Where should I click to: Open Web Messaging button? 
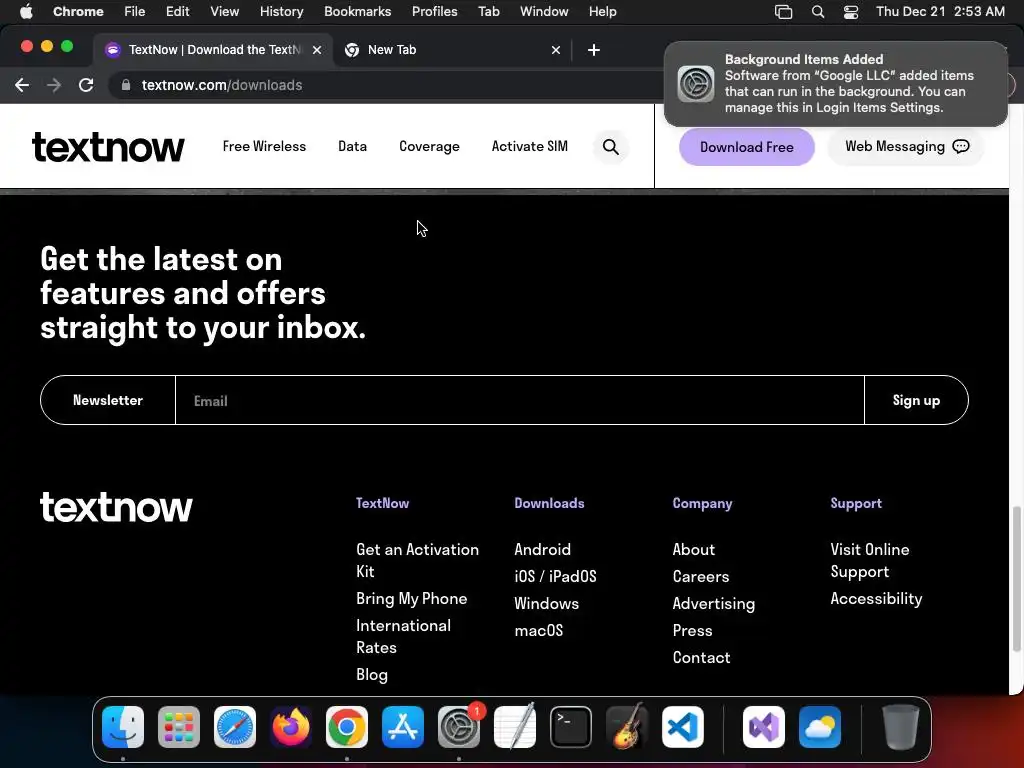click(906, 147)
